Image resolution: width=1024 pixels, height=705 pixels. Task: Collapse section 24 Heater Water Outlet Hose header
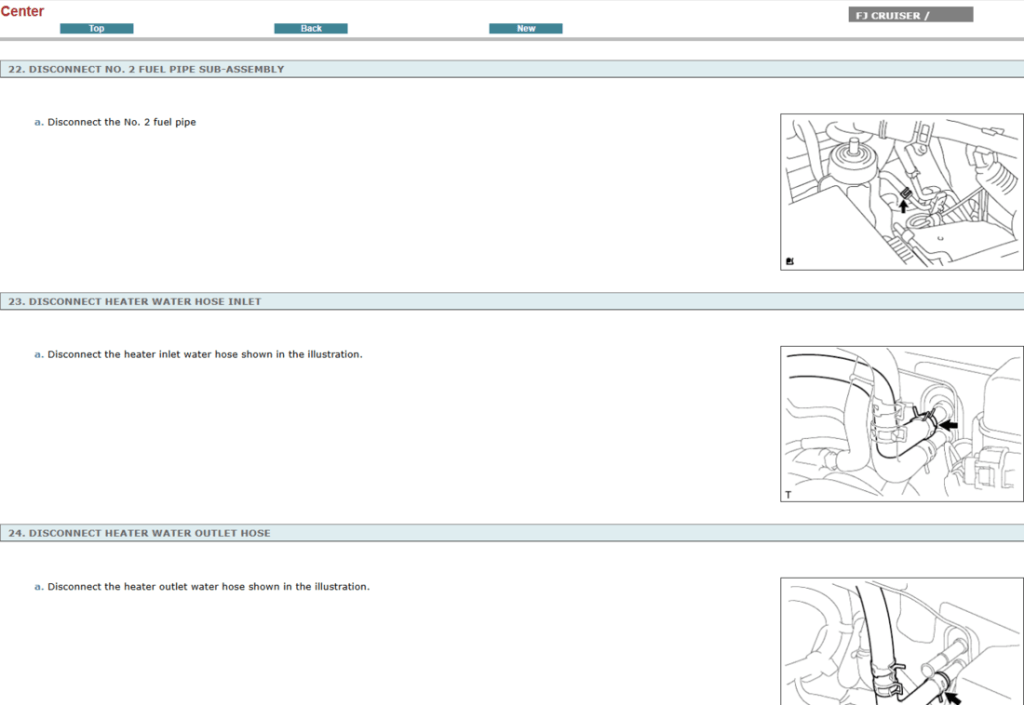[140, 533]
